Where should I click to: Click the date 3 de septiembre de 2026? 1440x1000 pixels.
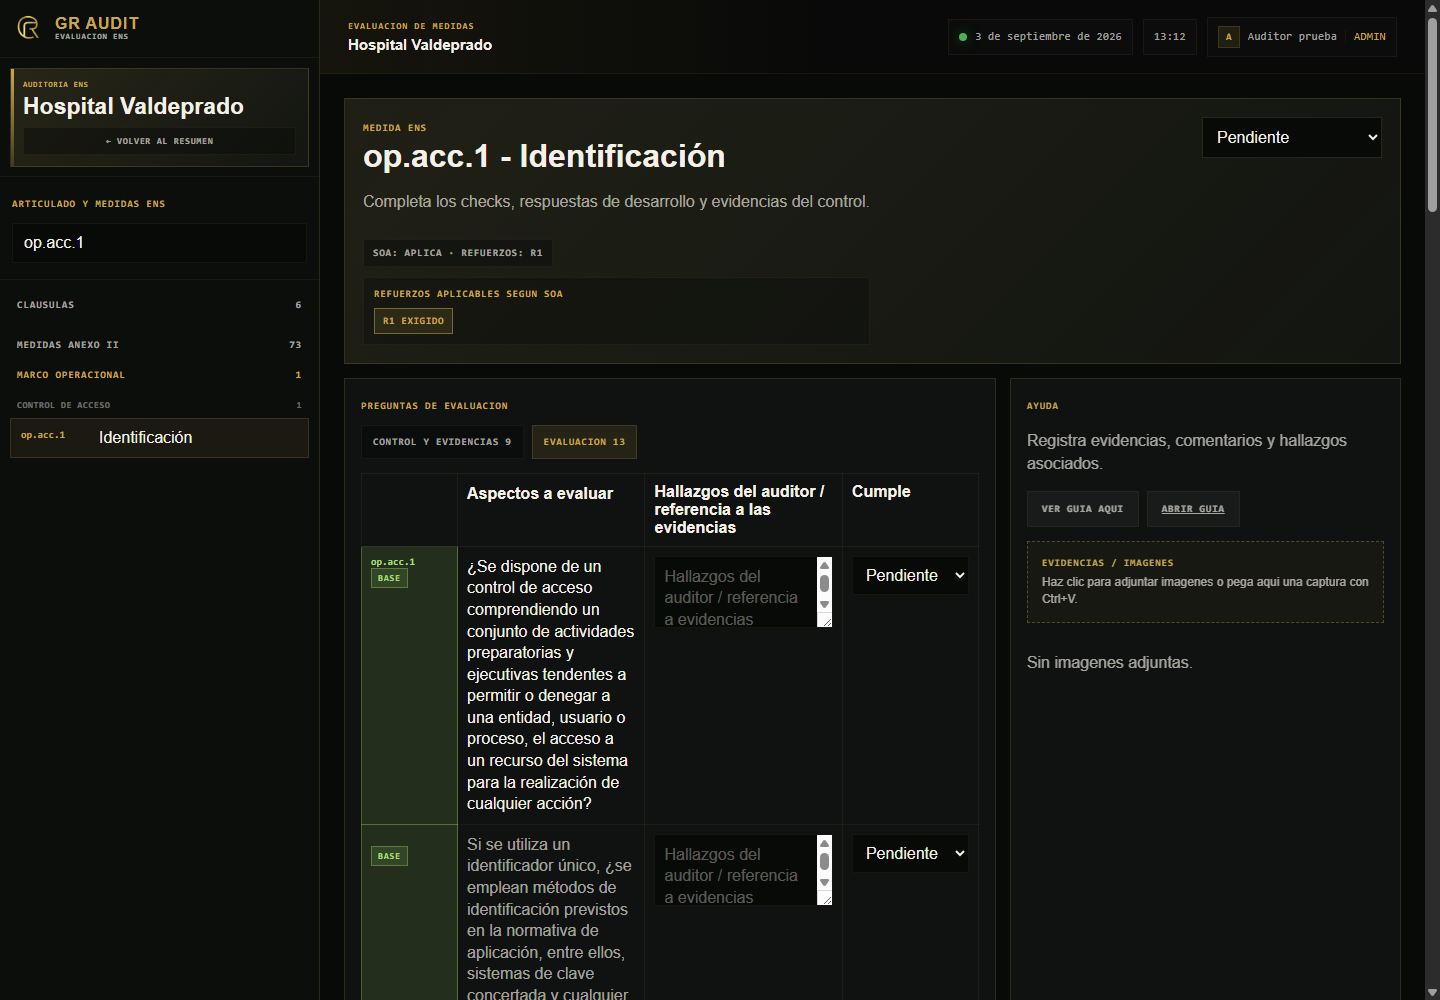(1048, 37)
